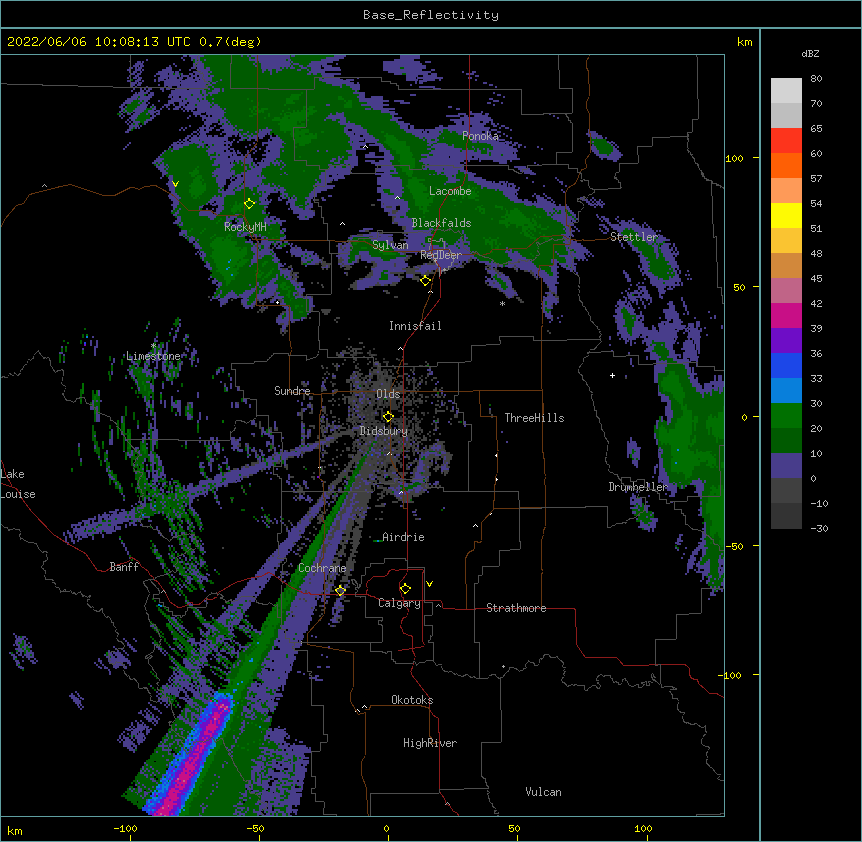This screenshot has height=842, width=862.
Task: Click the asterisk marker east of Innisfail
Action: (502, 304)
